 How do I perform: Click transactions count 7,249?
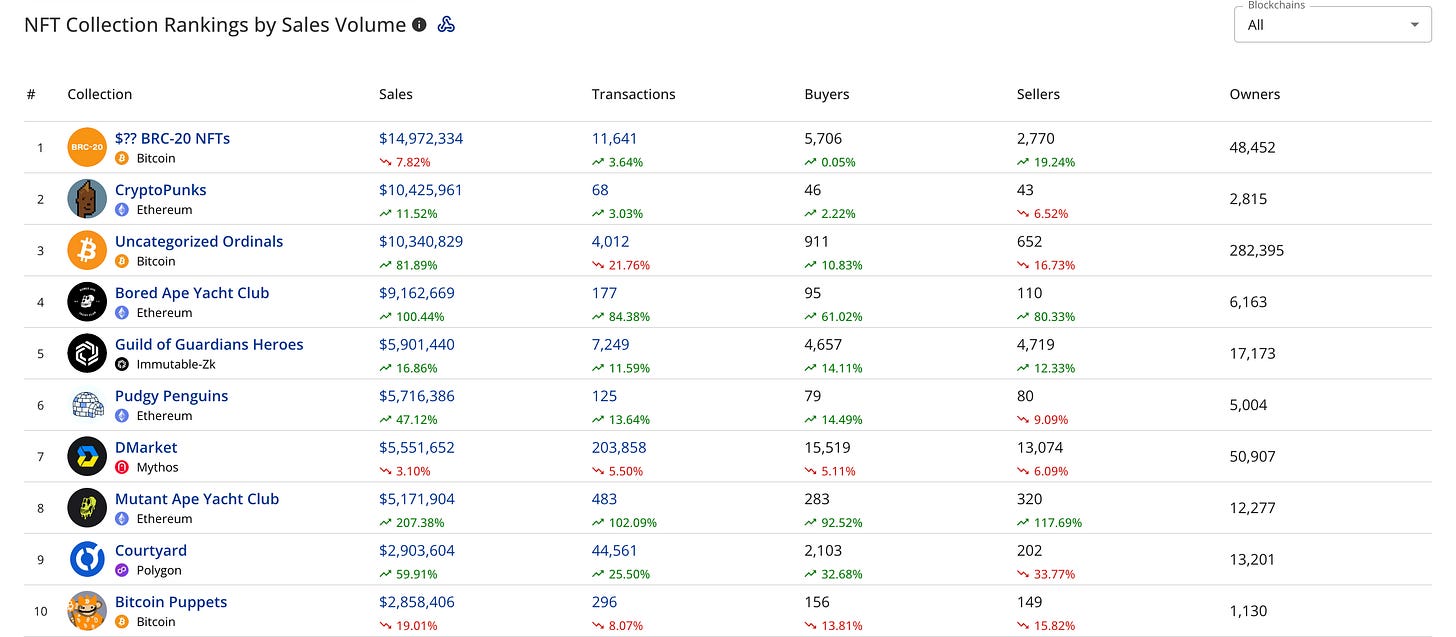(611, 344)
